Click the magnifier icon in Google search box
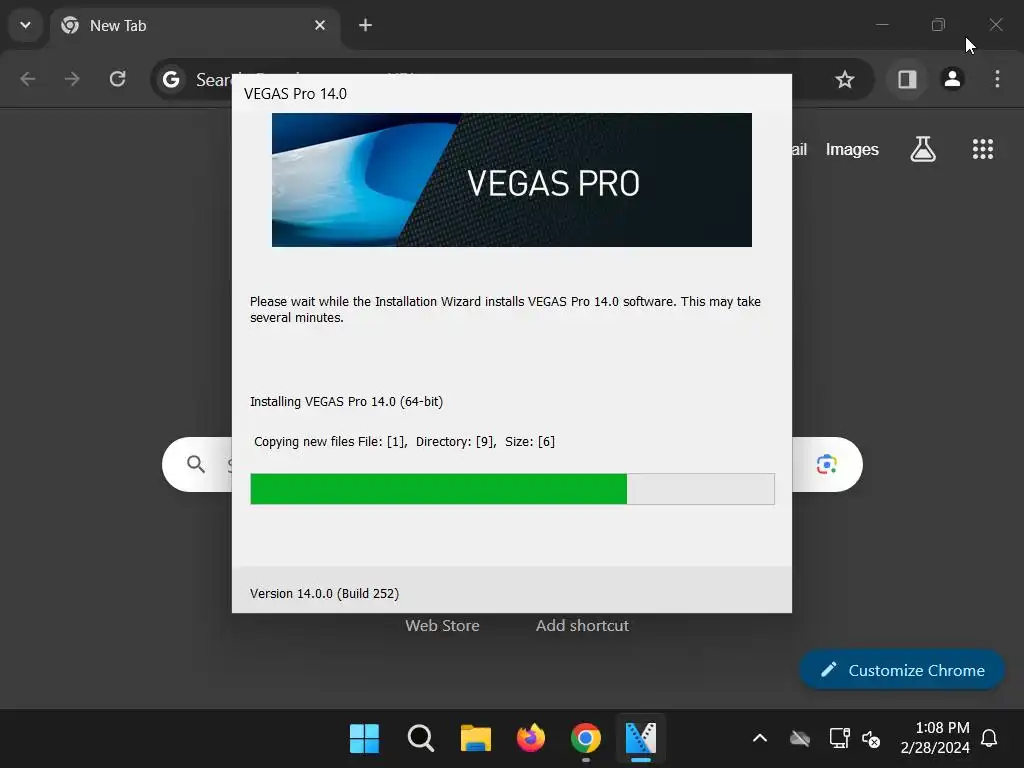 (196, 464)
